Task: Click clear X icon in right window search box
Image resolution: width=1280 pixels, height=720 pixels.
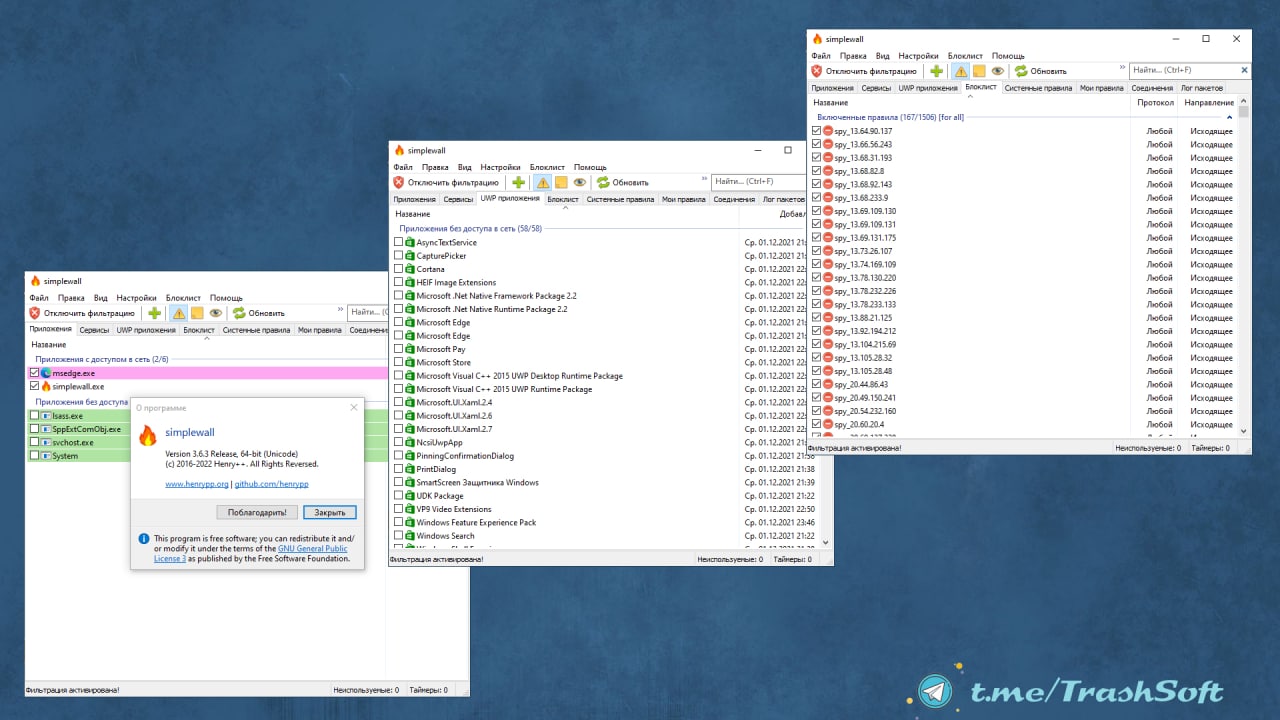Action: [1244, 70]
